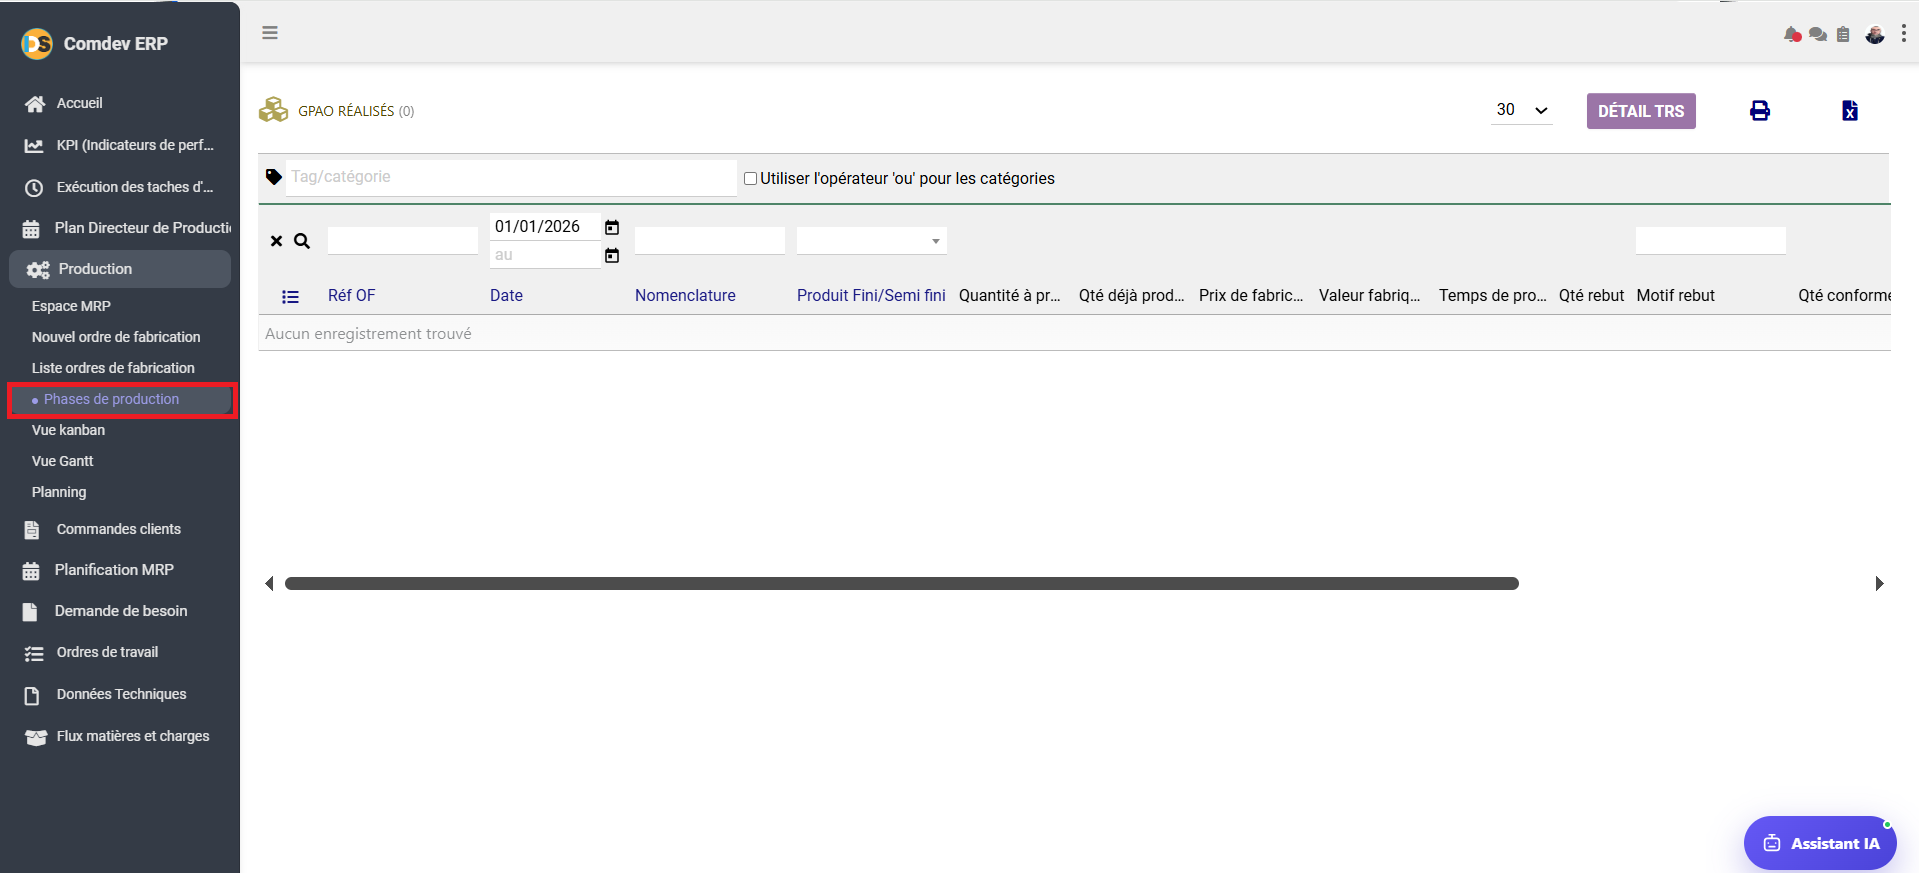The height and width of the screenshot is (873, 1919).
Task: Open the user avatar profile
Action: (x=1875, y=35)
